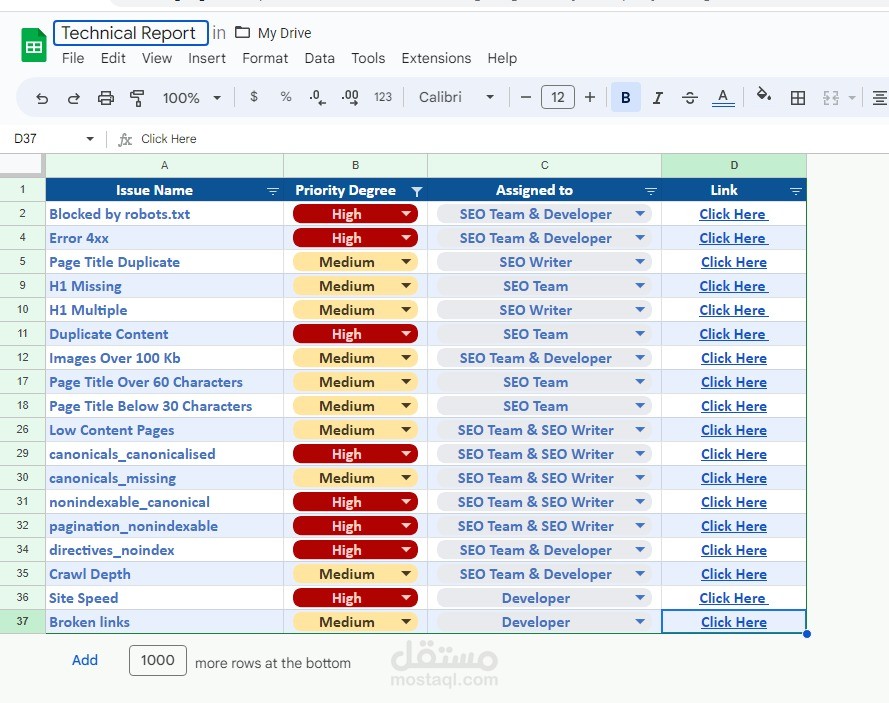
Task: Click the Undo arrow icon
Action: [42, 98]
